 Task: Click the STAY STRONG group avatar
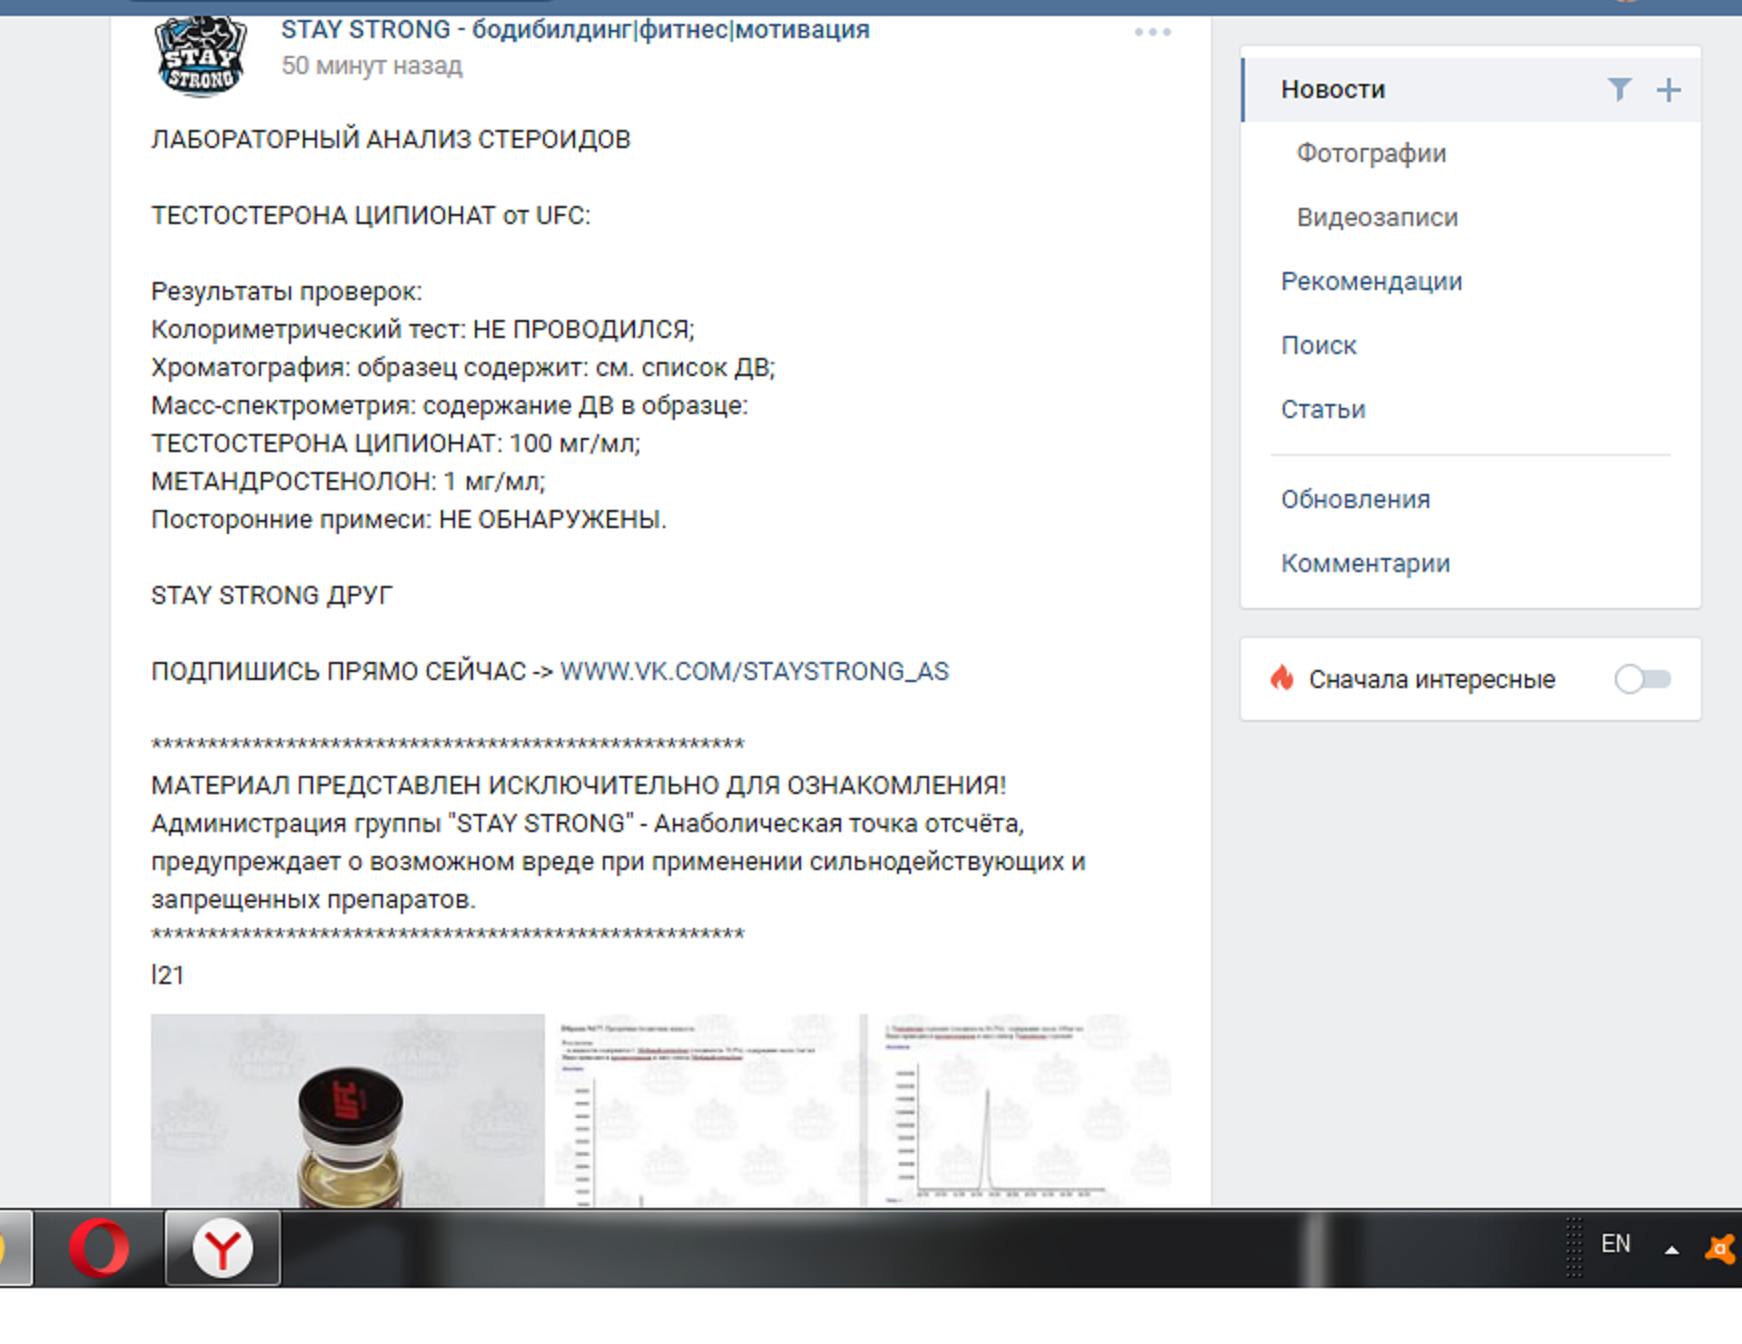point(200,56)
